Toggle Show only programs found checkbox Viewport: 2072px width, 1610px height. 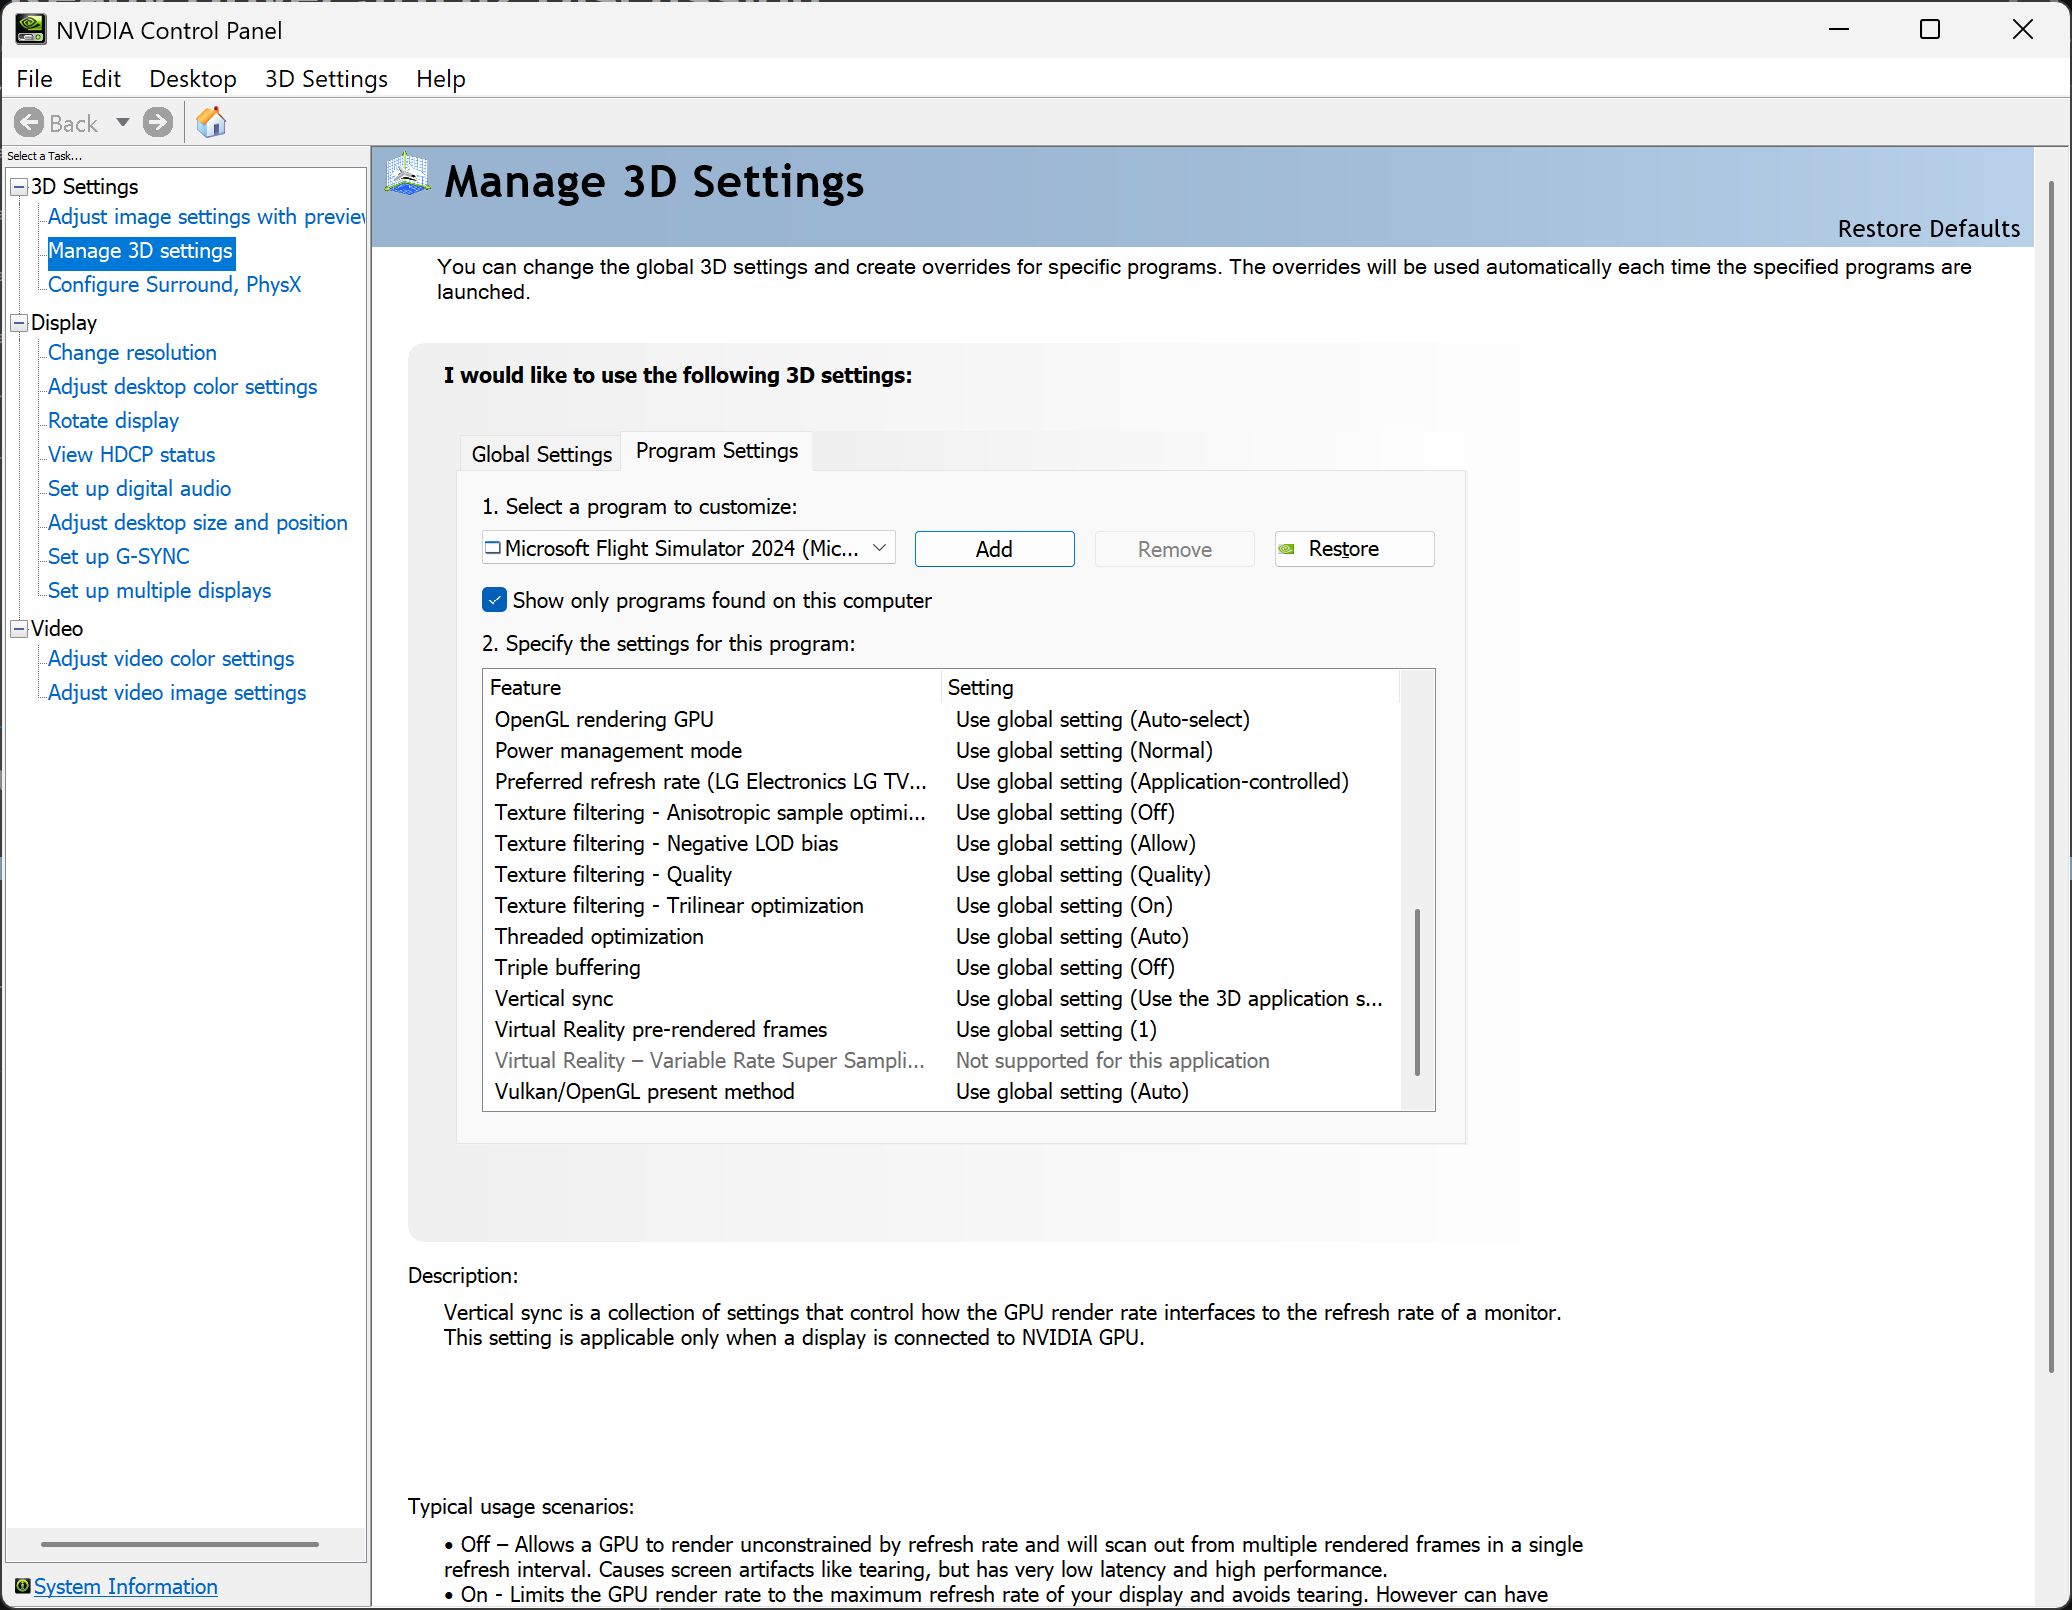tap(494, 600)
